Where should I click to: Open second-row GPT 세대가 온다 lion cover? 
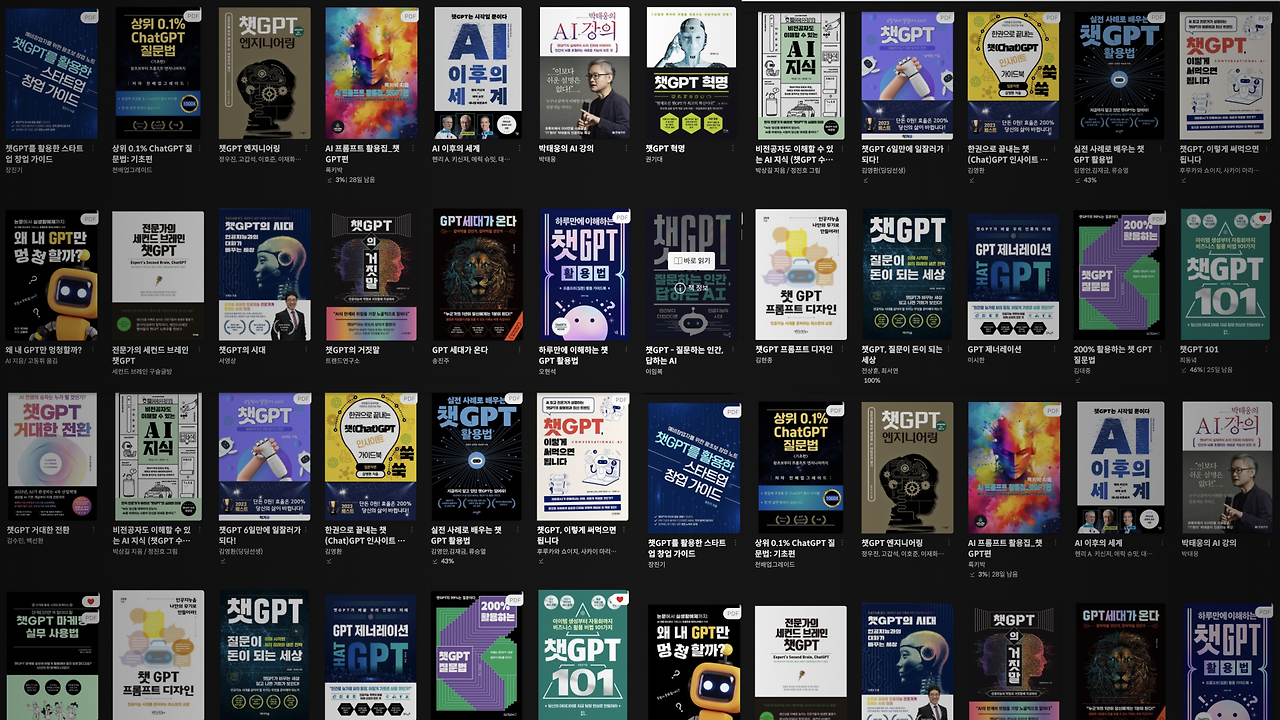pyautogui.click(x=478, y=275)
